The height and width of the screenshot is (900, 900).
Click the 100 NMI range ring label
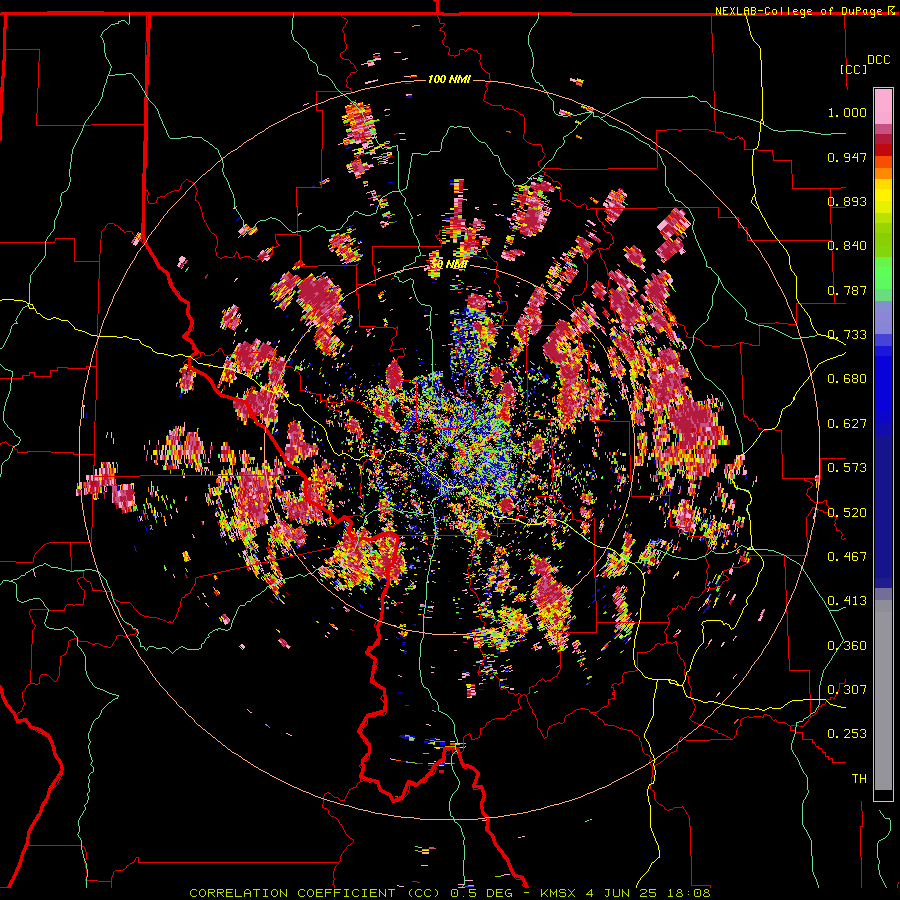(449, 79)
